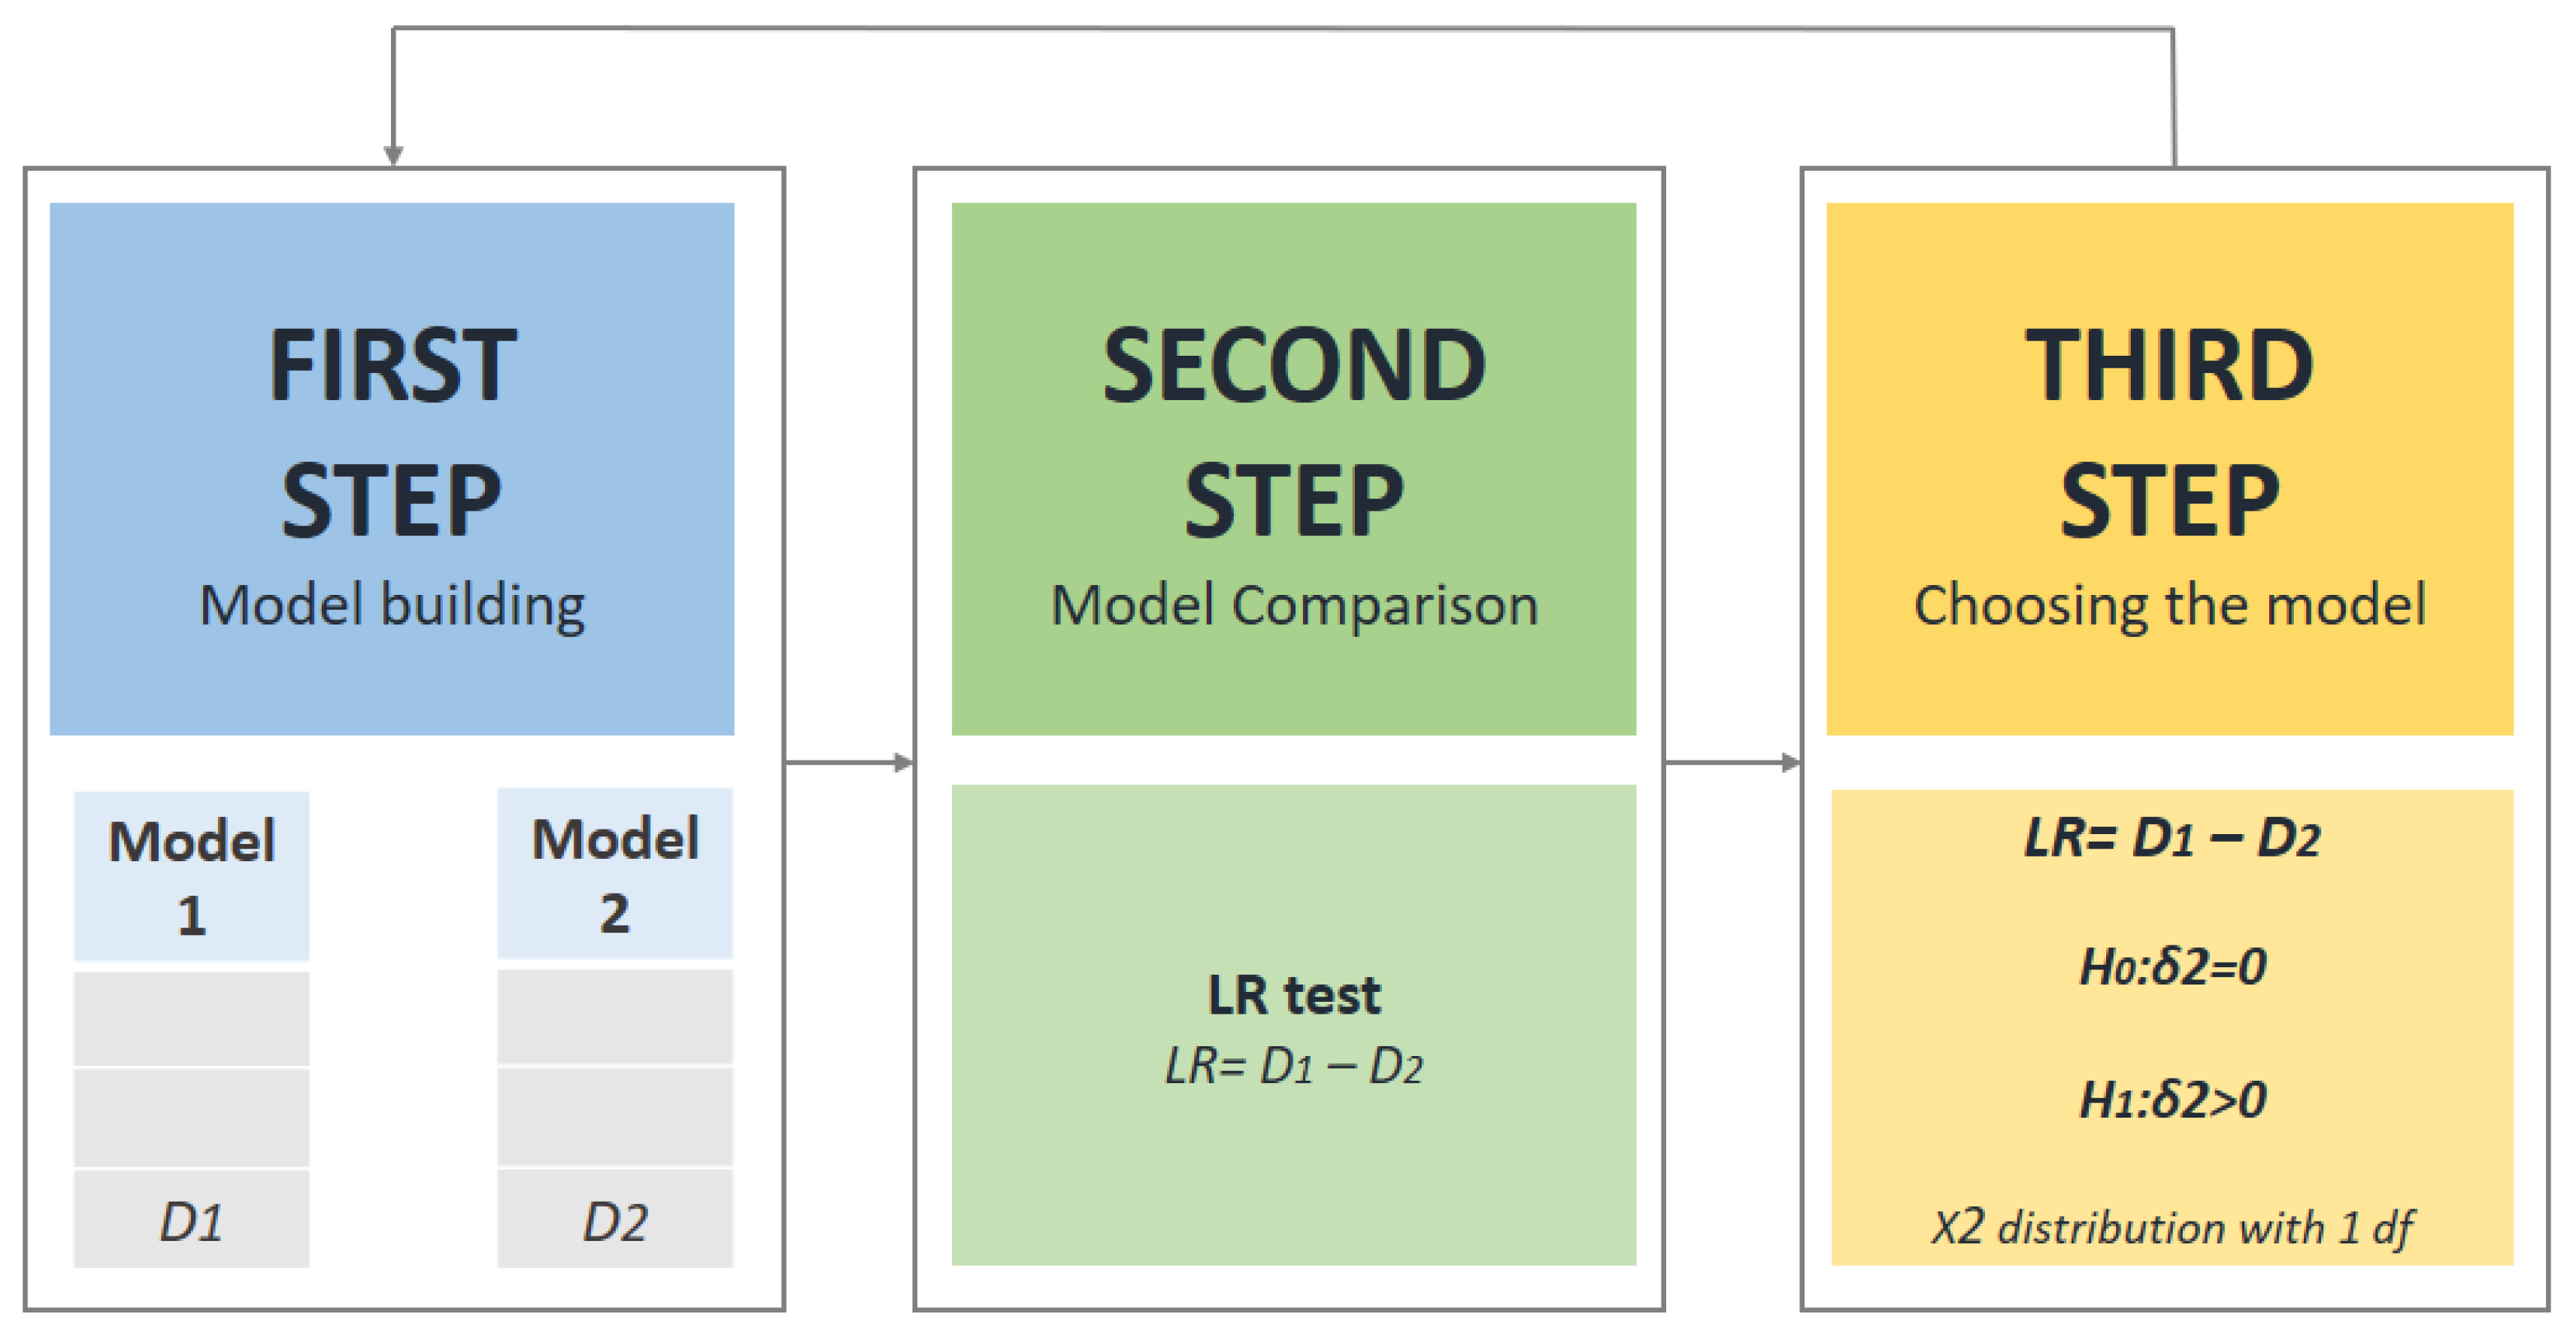Click the THIRD STEP yellow header box
This screenshot has width=2576, height=1326.
pyautogui.click(x=2169, y=468)
